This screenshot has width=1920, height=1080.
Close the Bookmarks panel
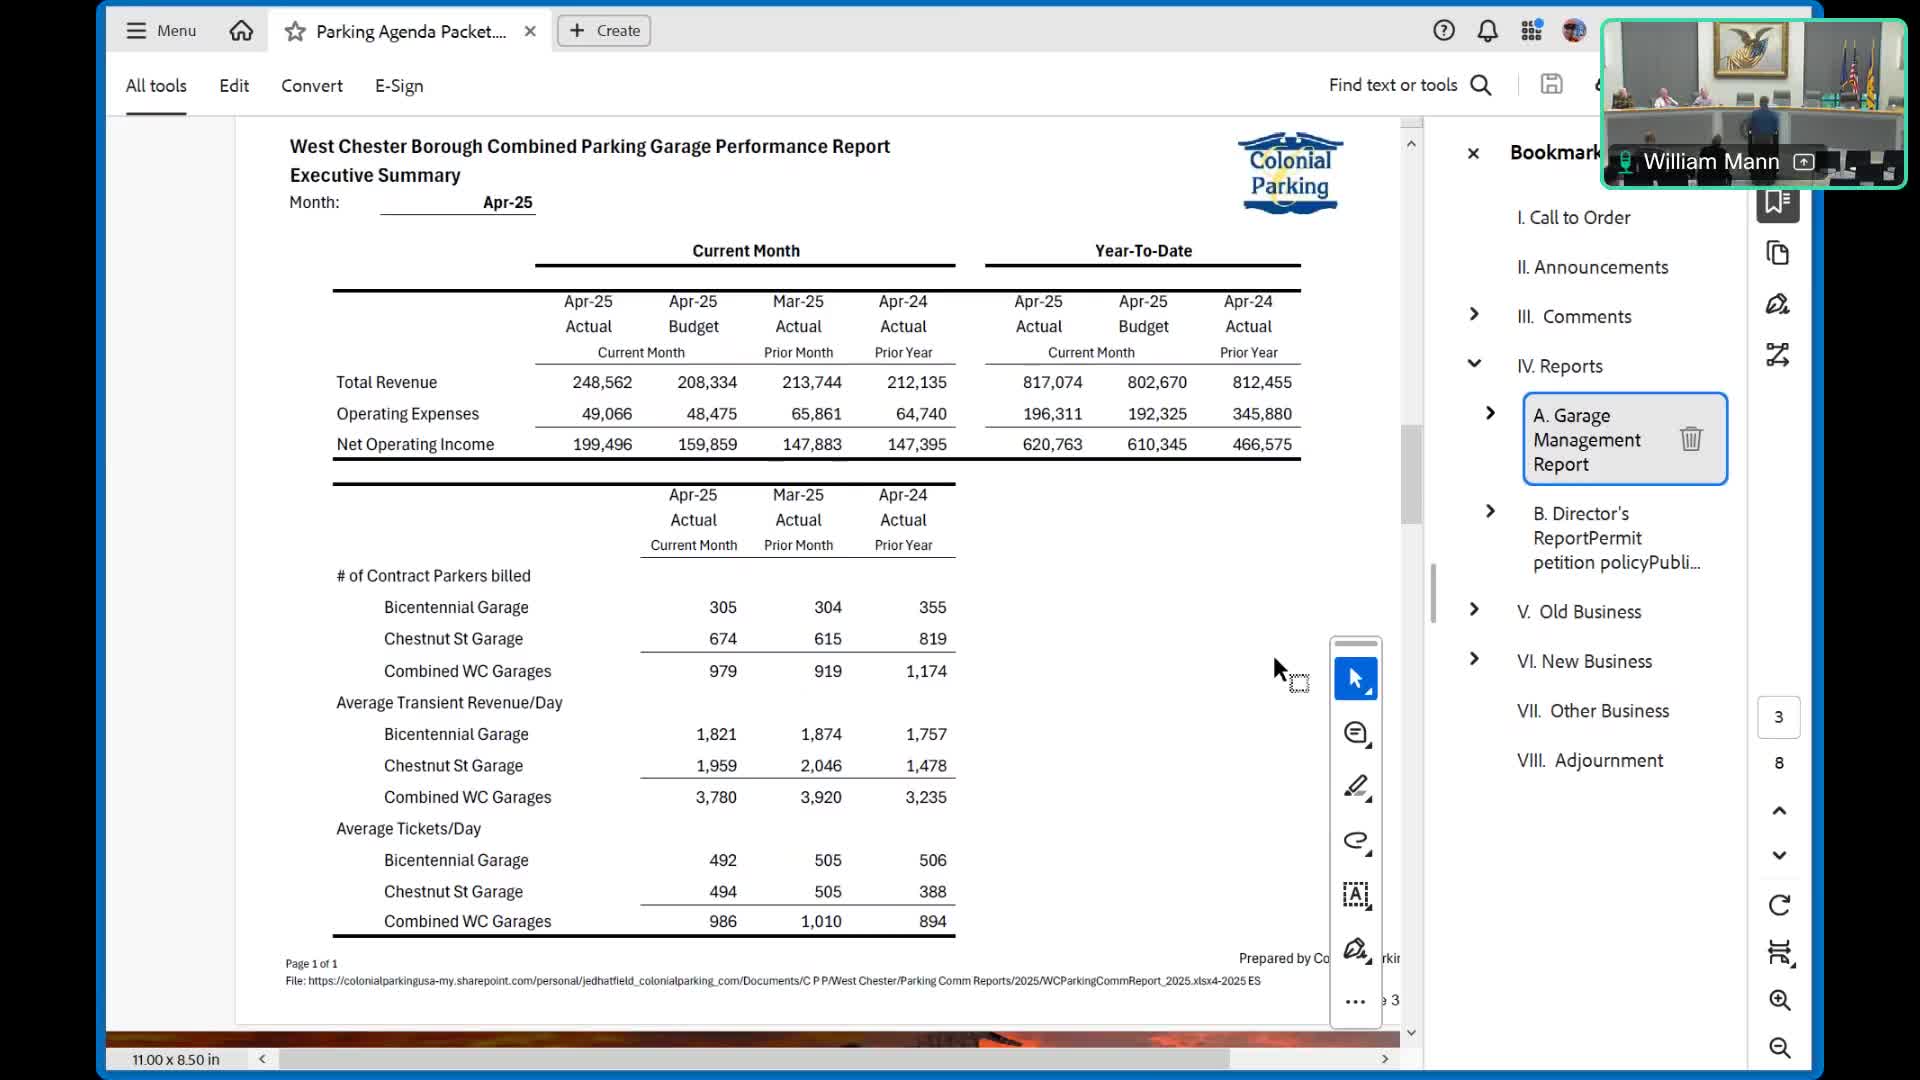[x=1473, y=153]
